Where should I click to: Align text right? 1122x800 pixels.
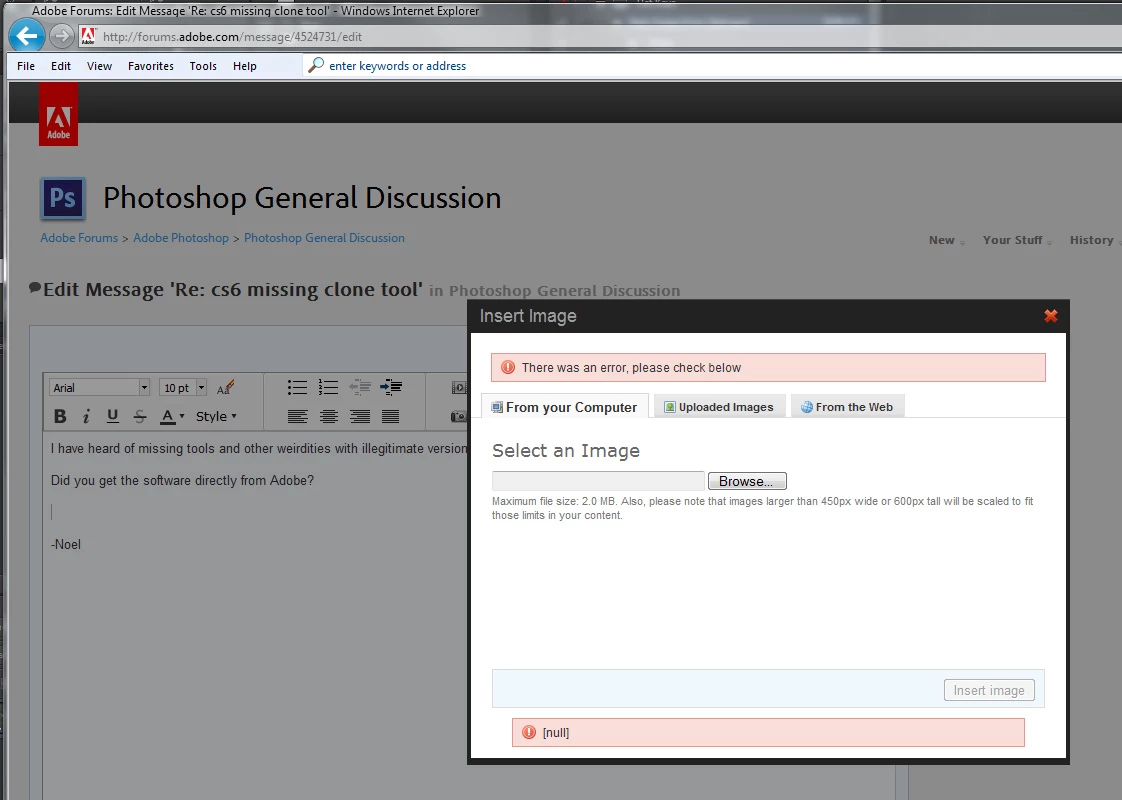pos(360,416)
